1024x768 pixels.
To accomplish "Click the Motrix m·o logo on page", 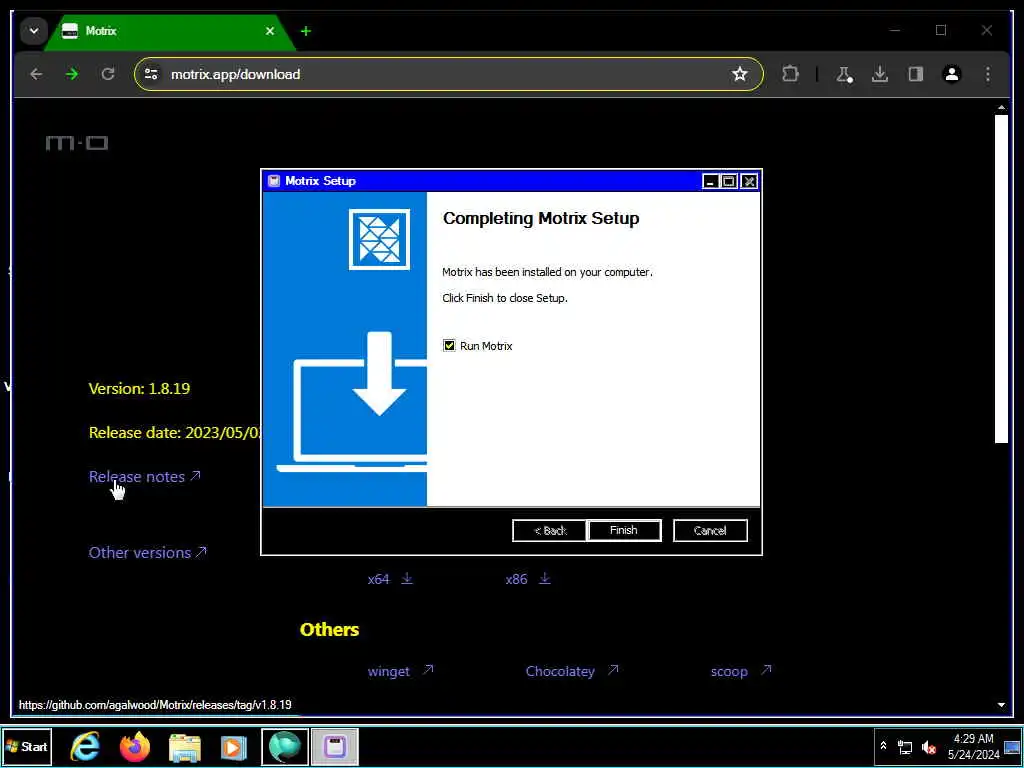I will point(77,142).
